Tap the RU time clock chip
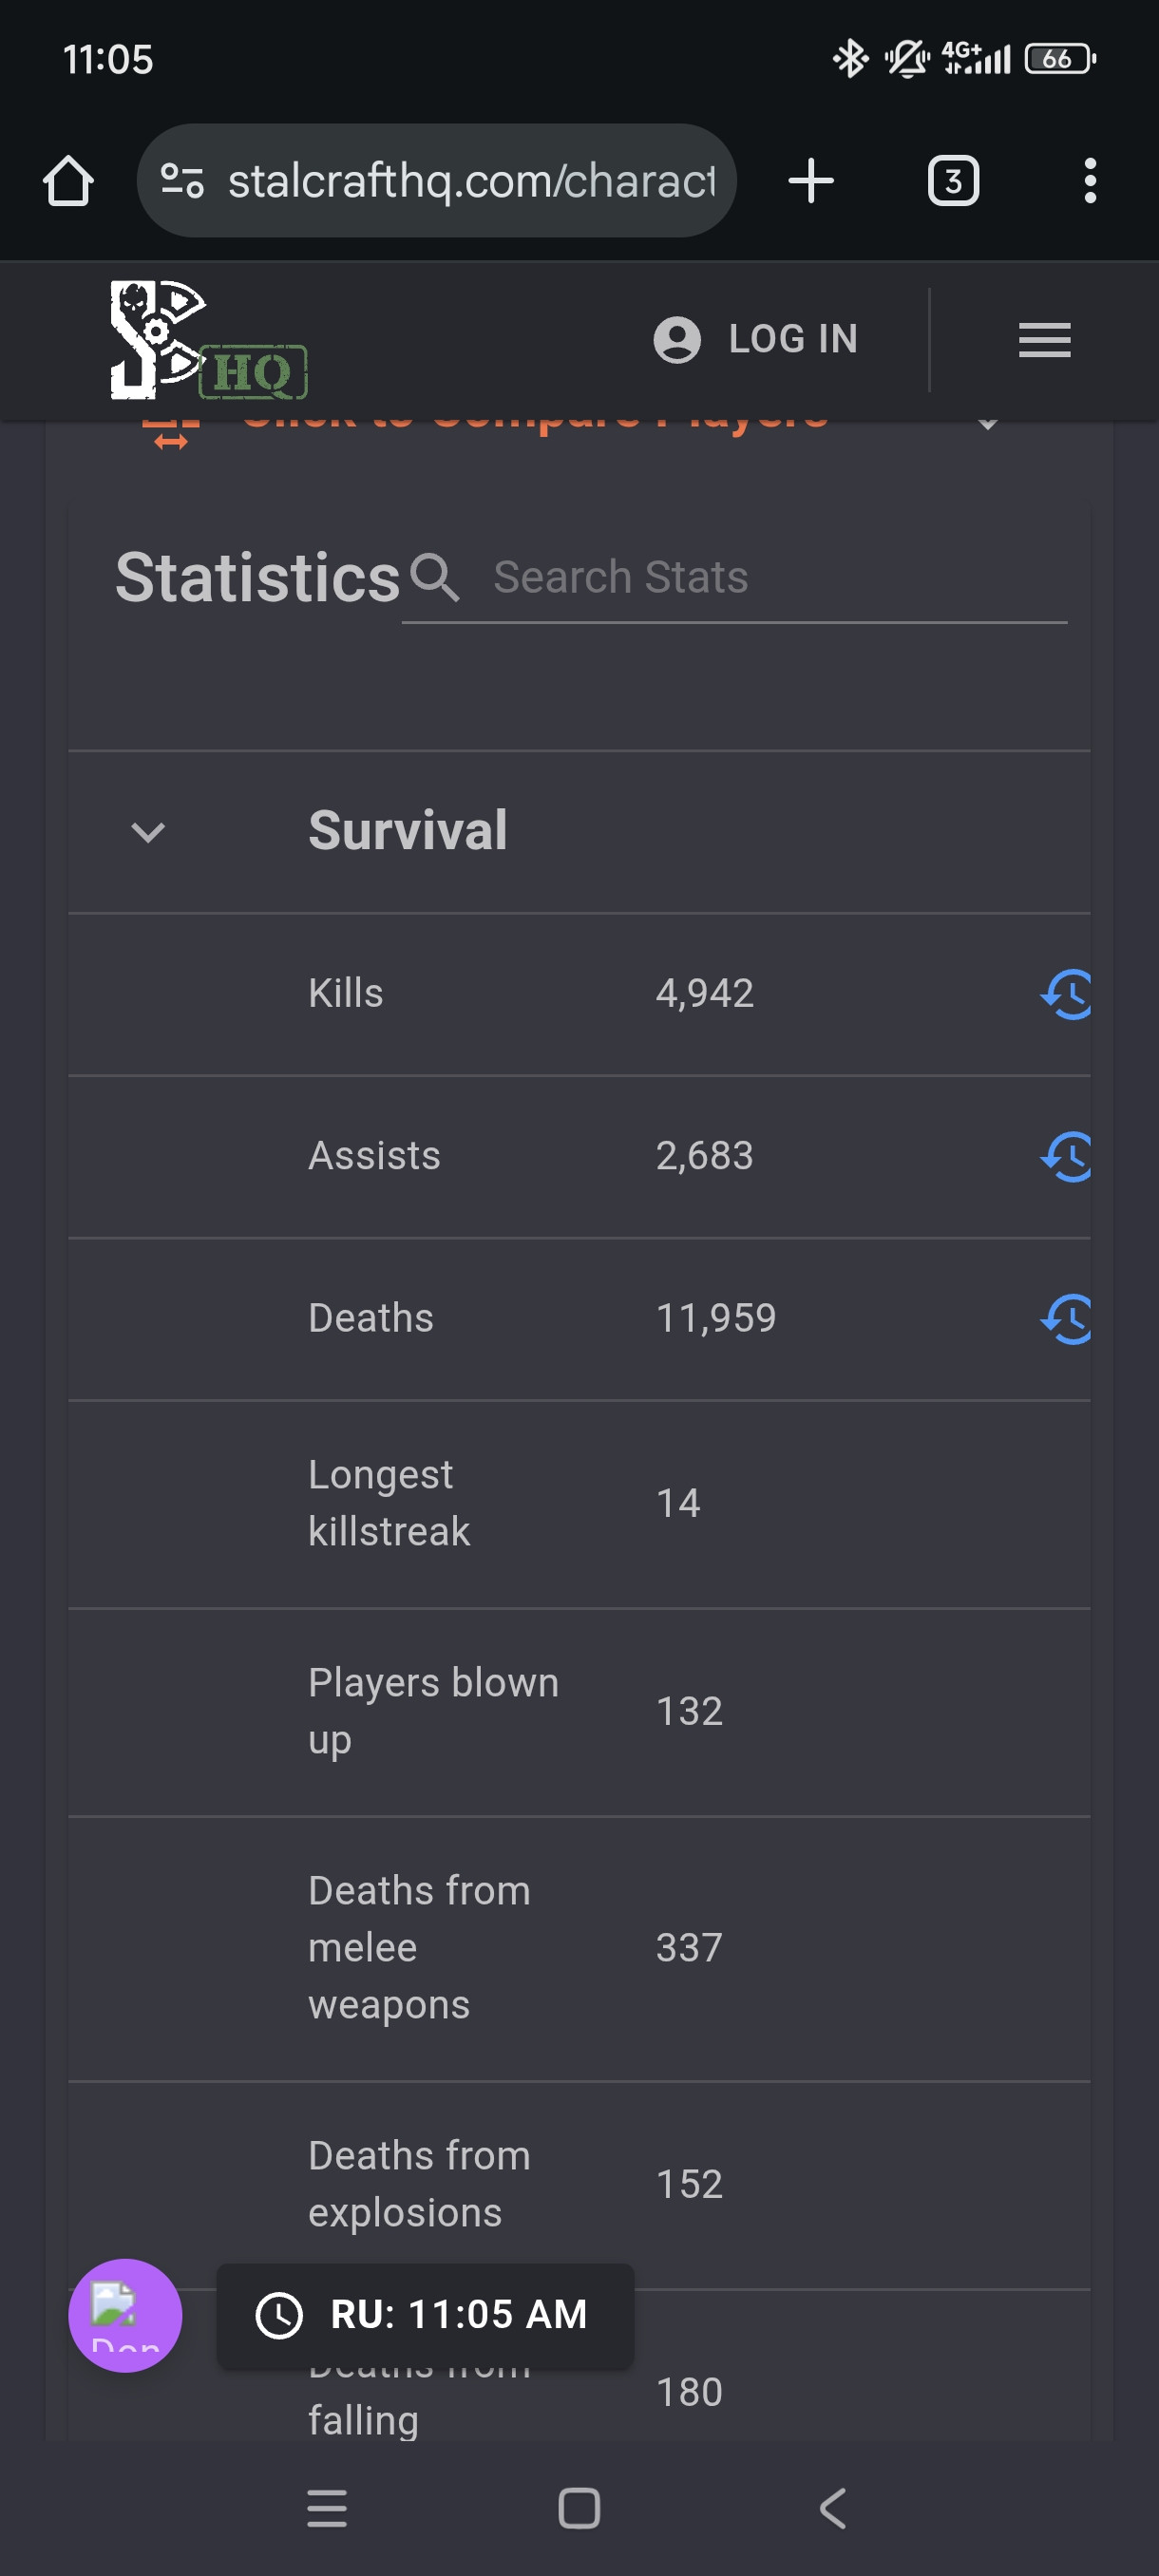 point(425,2315)
